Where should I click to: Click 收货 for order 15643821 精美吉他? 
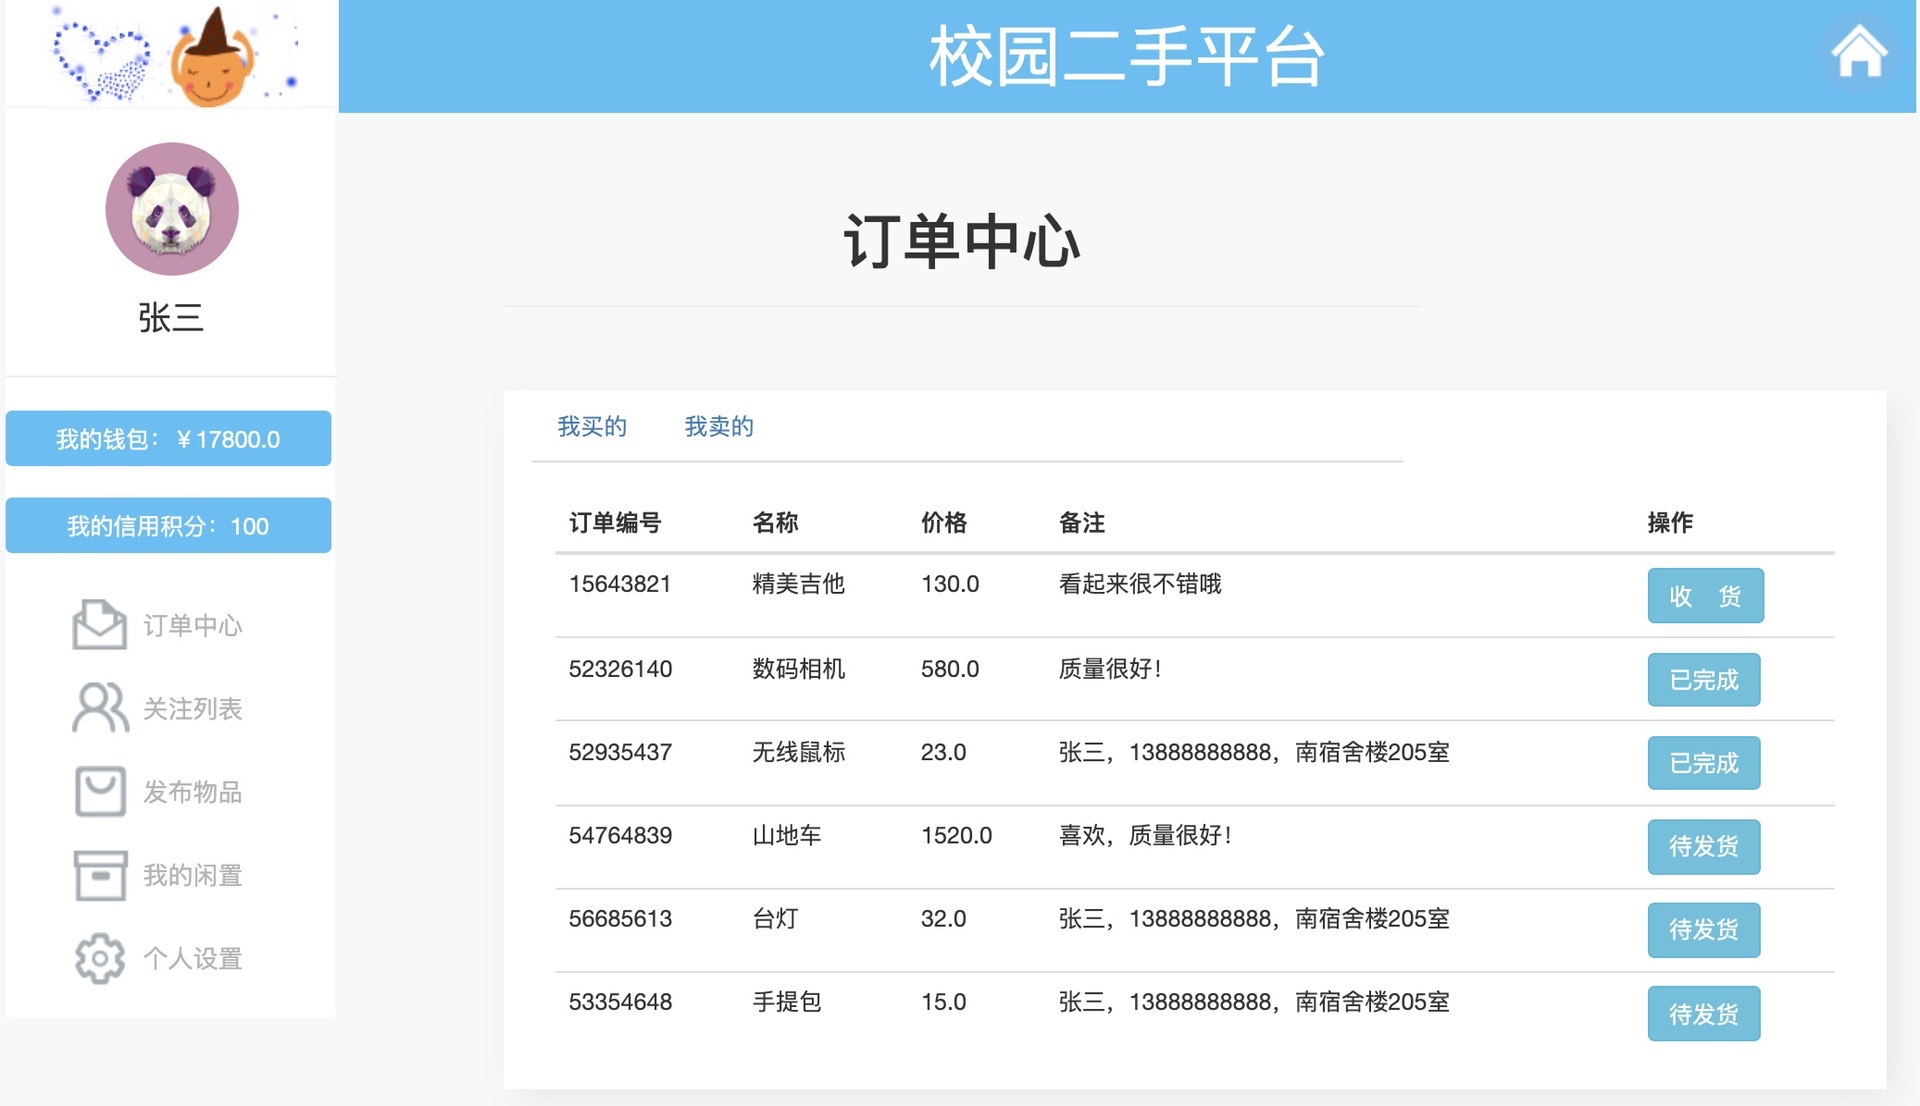click(x=1705, y=595)
